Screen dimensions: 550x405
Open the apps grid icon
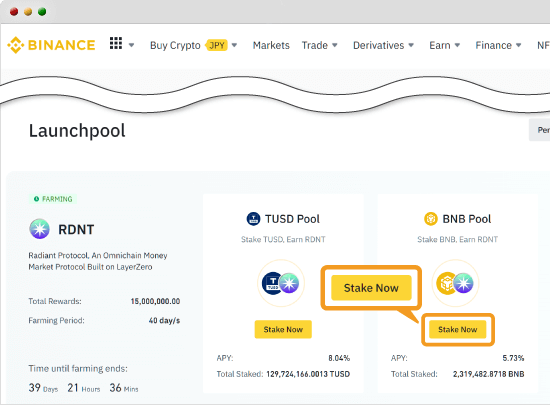[x=116, y=43]
